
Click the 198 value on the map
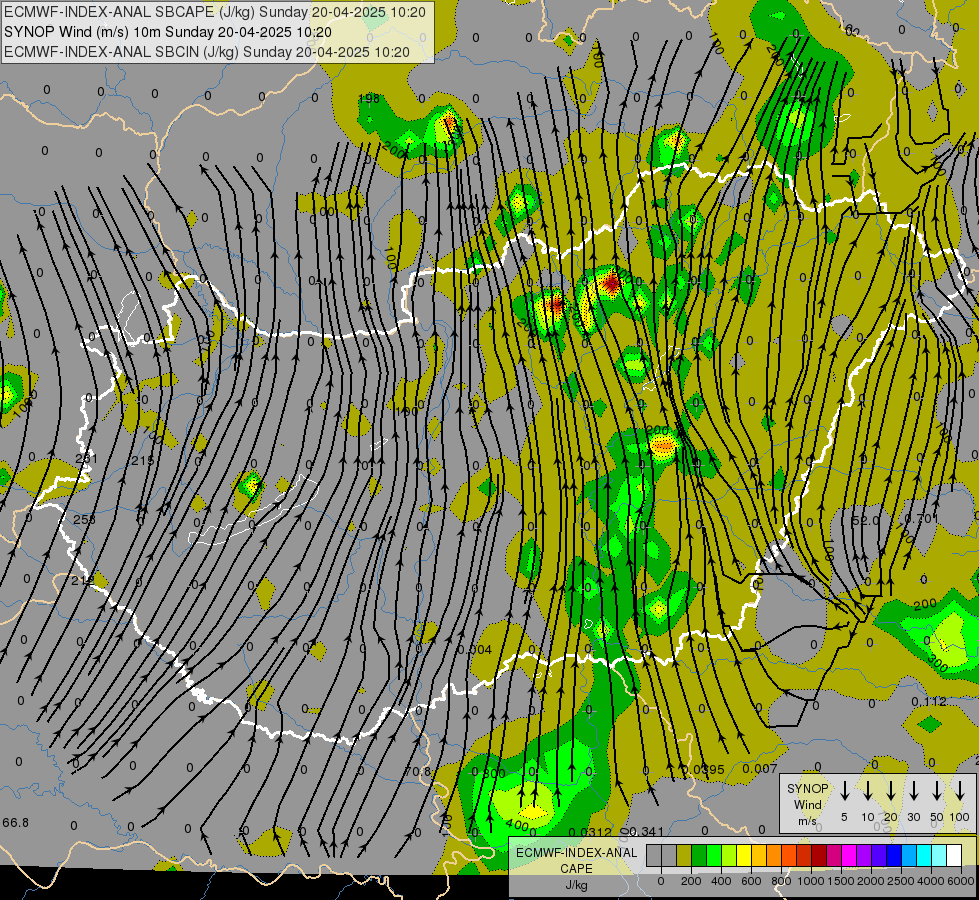369,99
